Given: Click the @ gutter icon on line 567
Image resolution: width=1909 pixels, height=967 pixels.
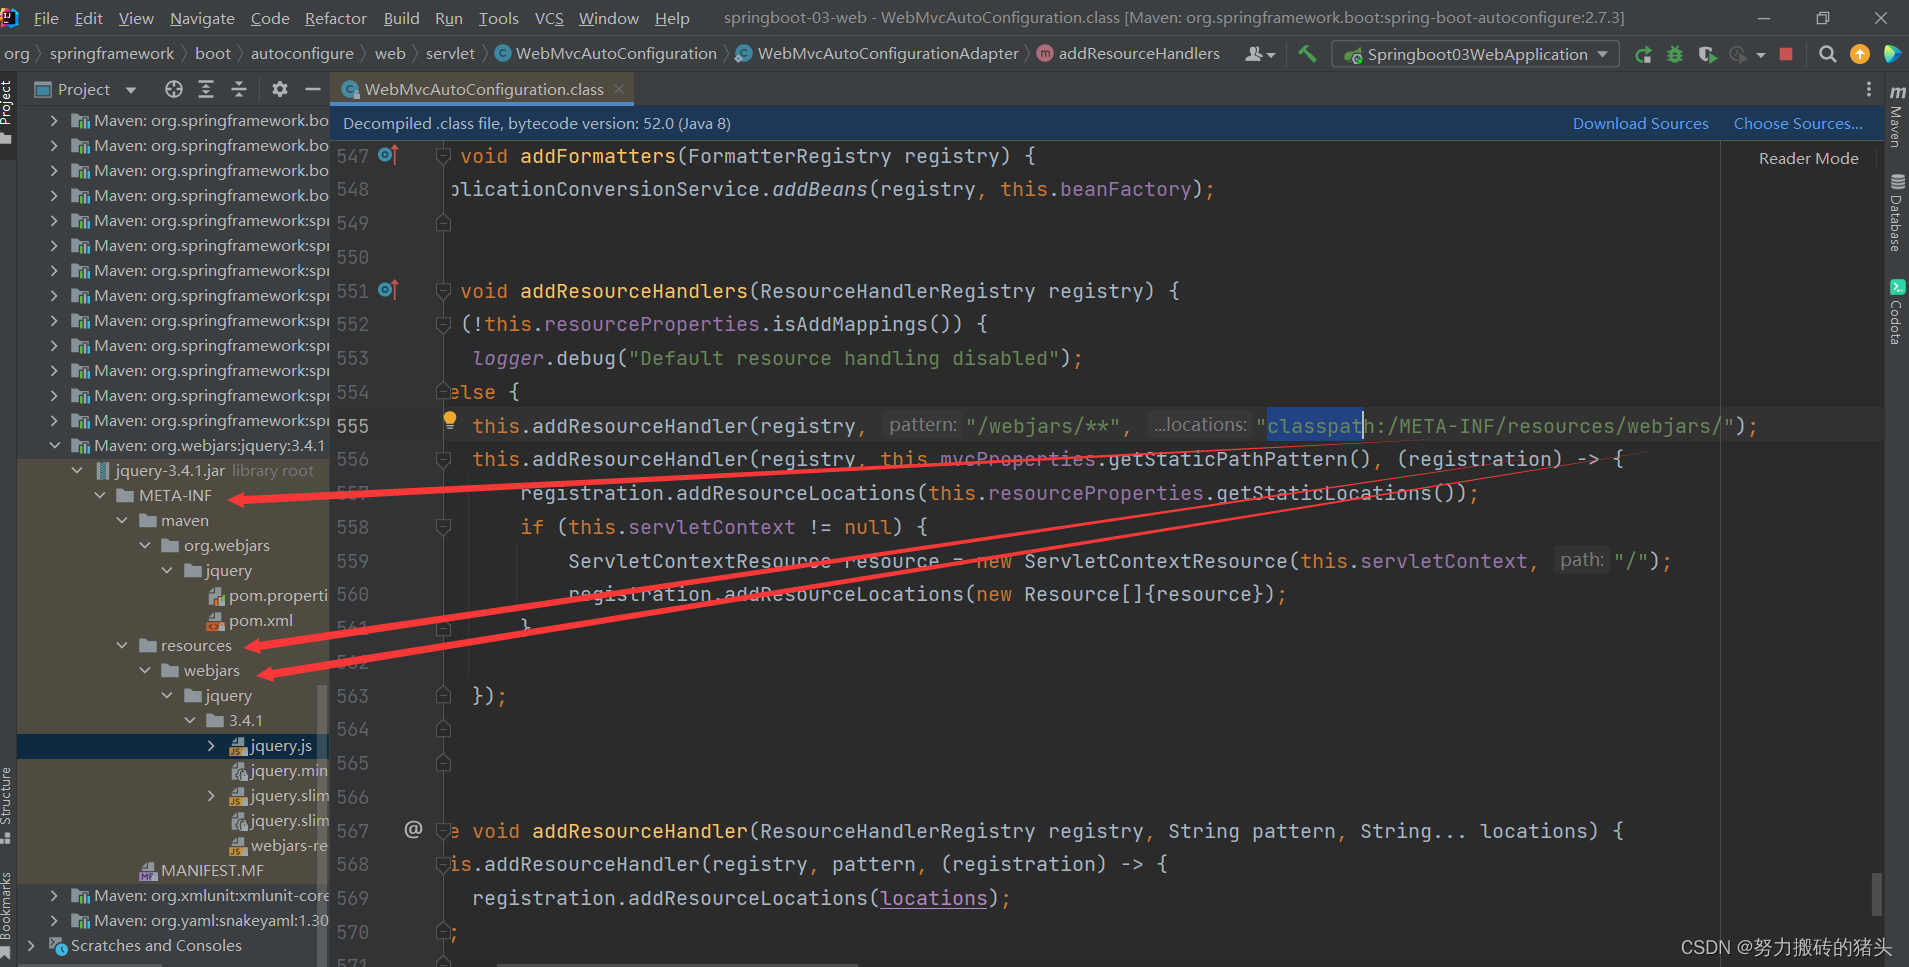Looking at the screenshot, I should pyautogui.click(x=413, y=829).
